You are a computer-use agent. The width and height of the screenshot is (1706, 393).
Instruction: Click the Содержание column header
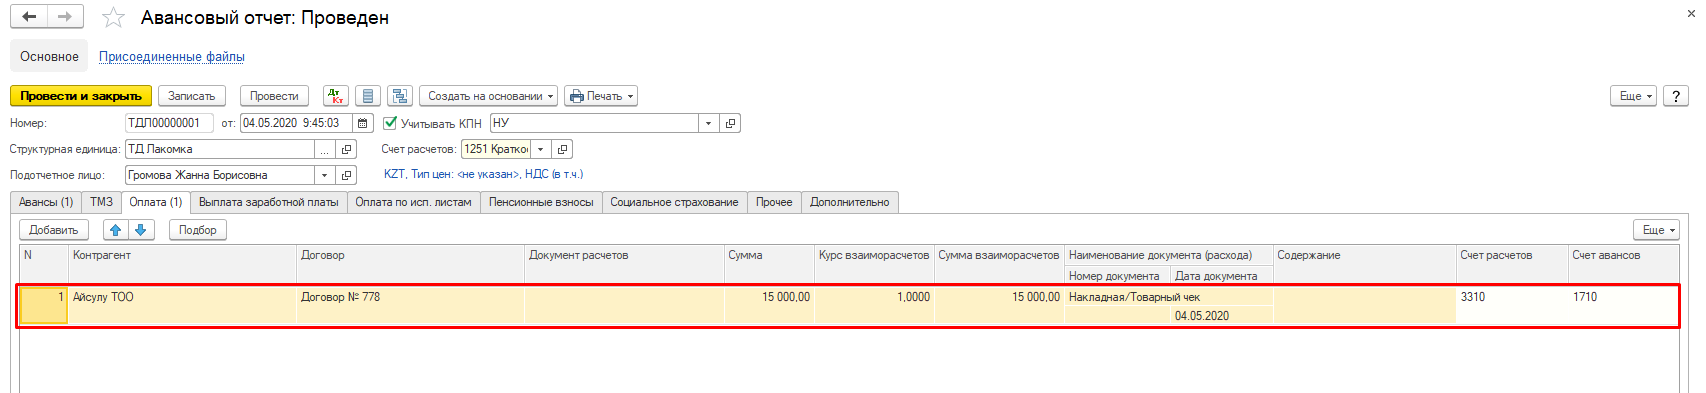(x=1364, y=265)
